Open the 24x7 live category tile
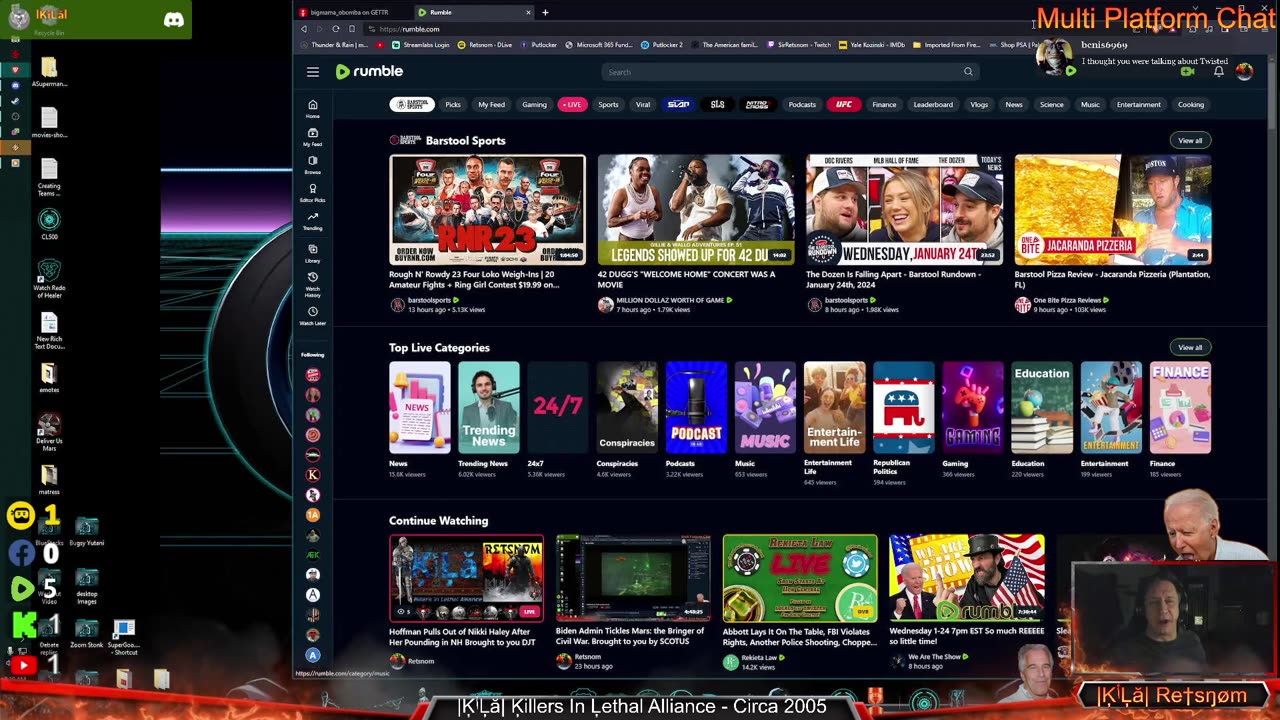Screen dimensions: 1280x720 (x=558, y=407)
